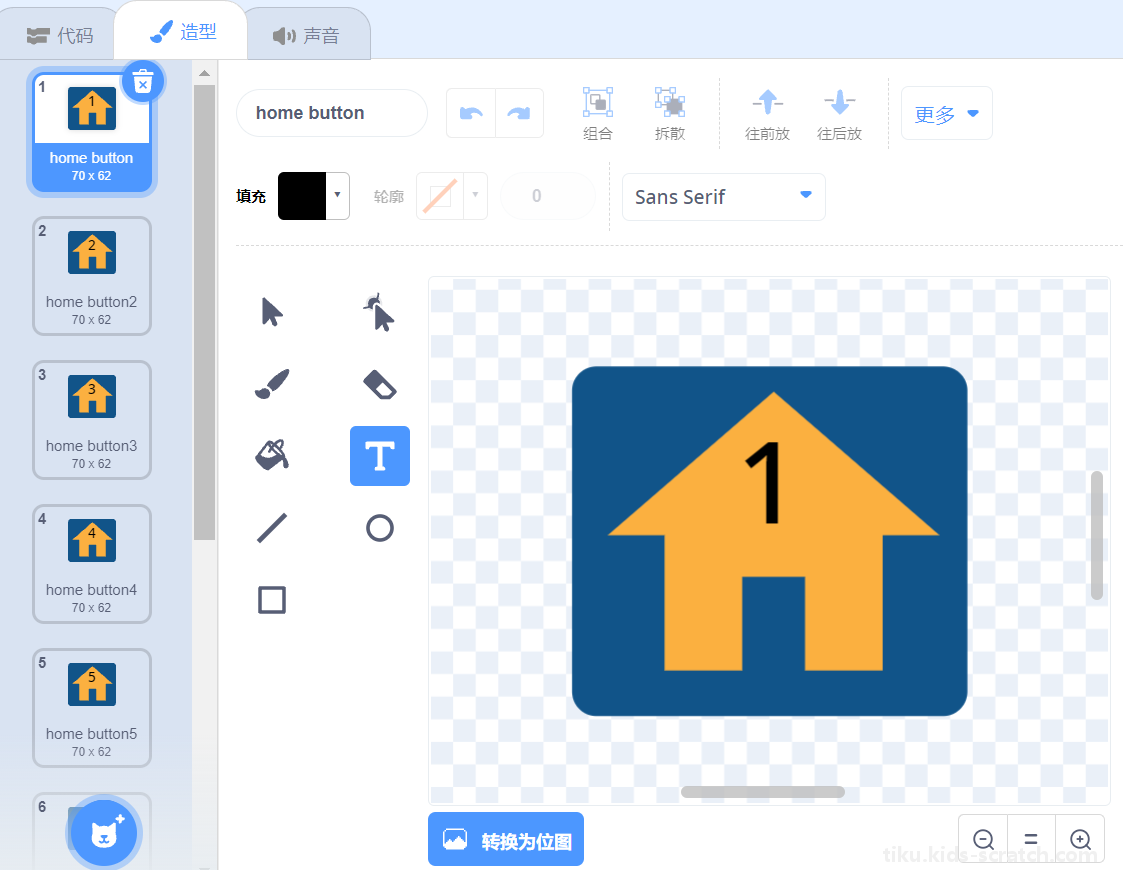The height and width of the screenshot is (870, 1123).
Task: Select the Line tool
Action: click(x=271, y=528)
